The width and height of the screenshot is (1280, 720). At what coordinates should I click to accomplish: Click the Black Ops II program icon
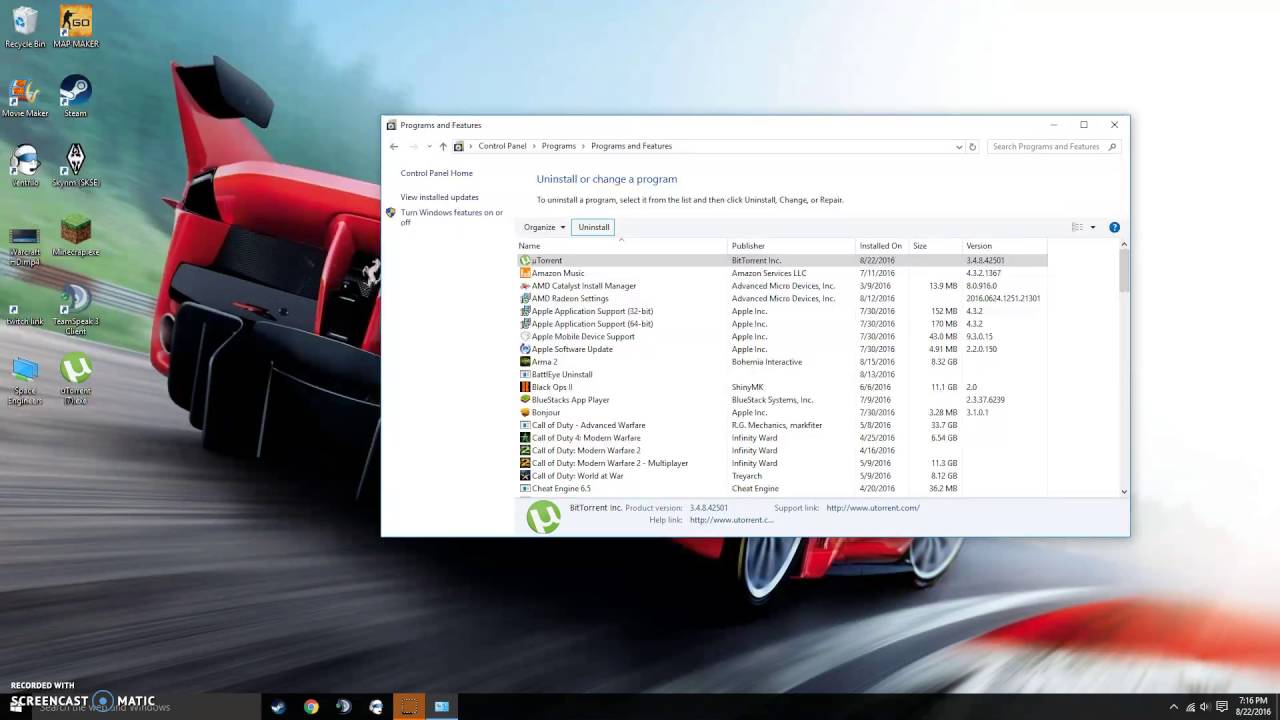tap(525, 387)
